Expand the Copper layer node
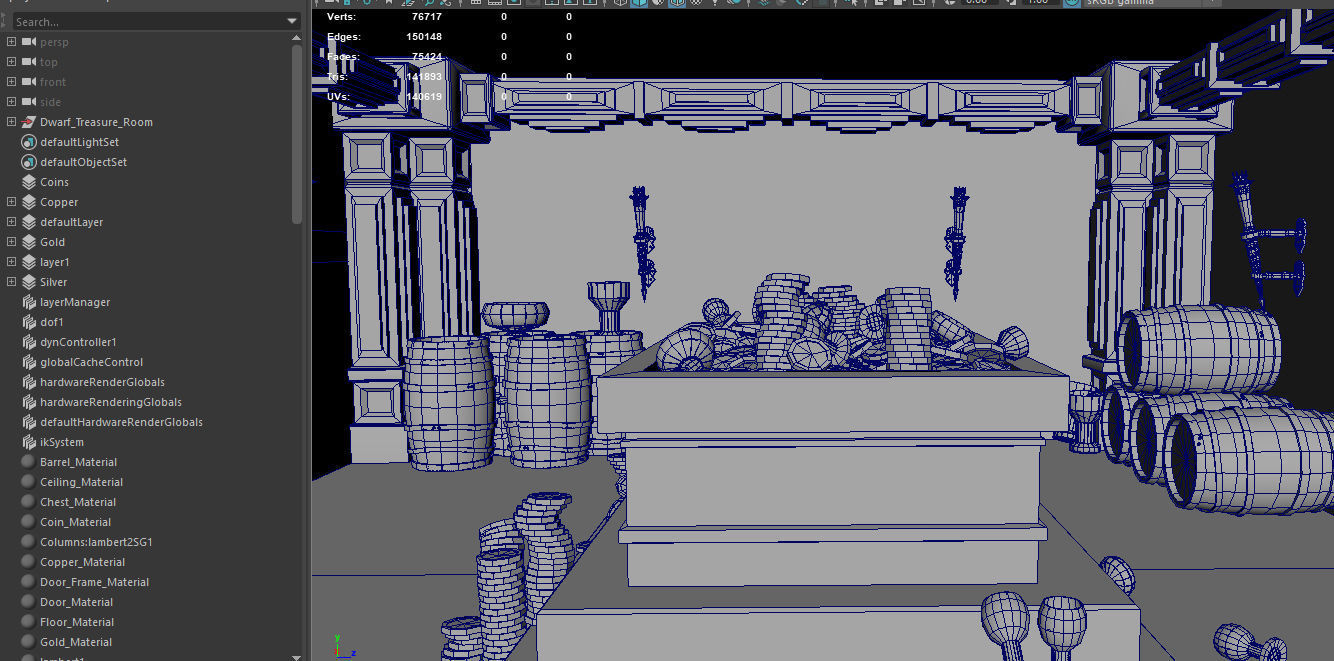This screenshot has height=661, width=1334. coord(11,202)
